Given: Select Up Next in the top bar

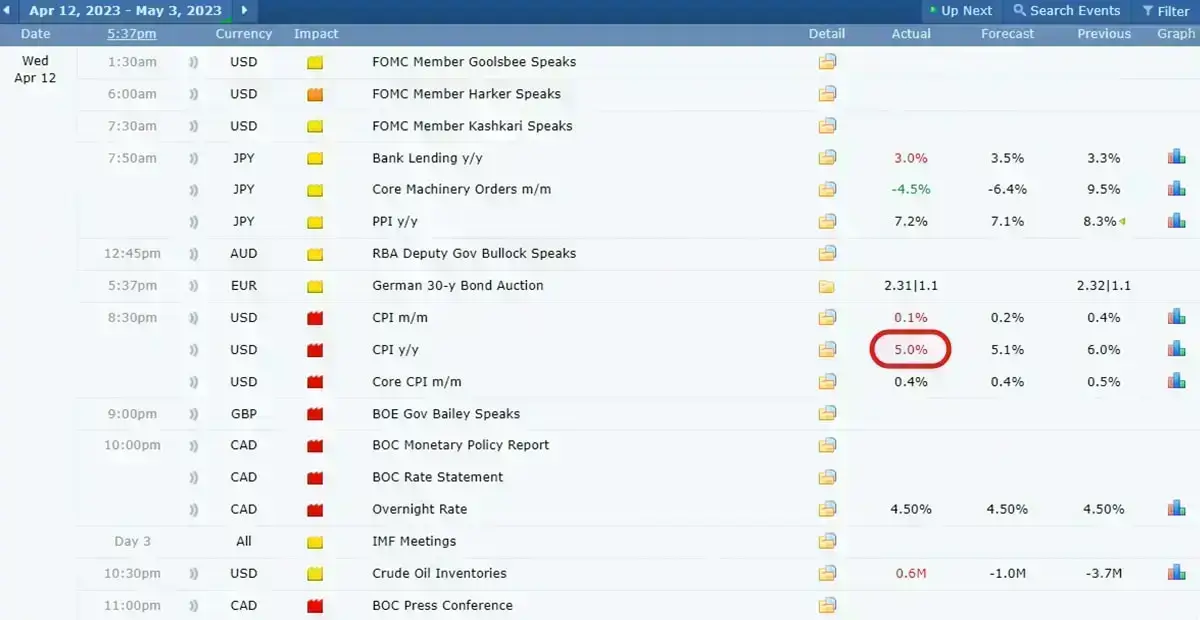Looking at the screenshot, I should [959, 11].
